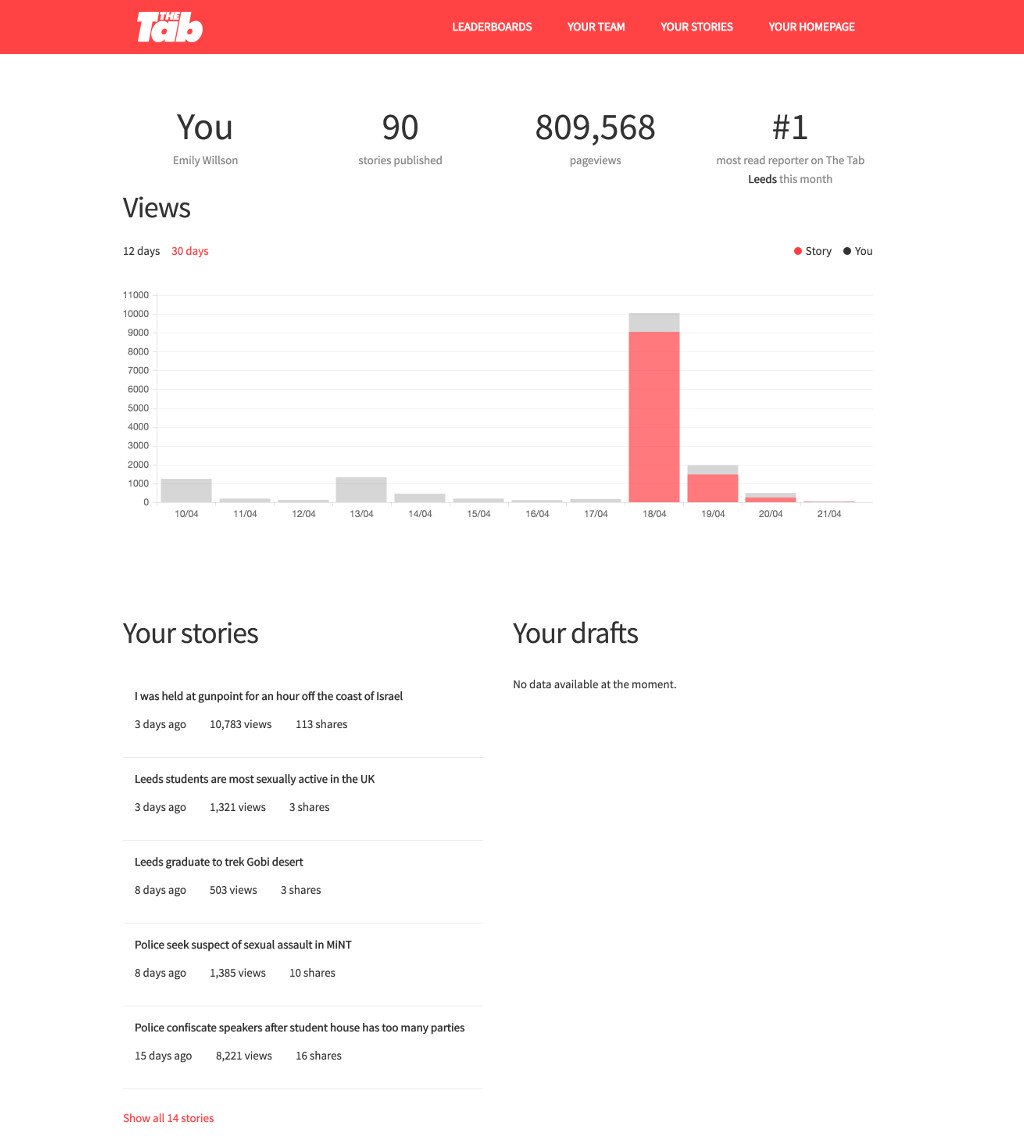Open the story about police seeking assault suspect
1024x1142 pixels.
click(243, 944)
